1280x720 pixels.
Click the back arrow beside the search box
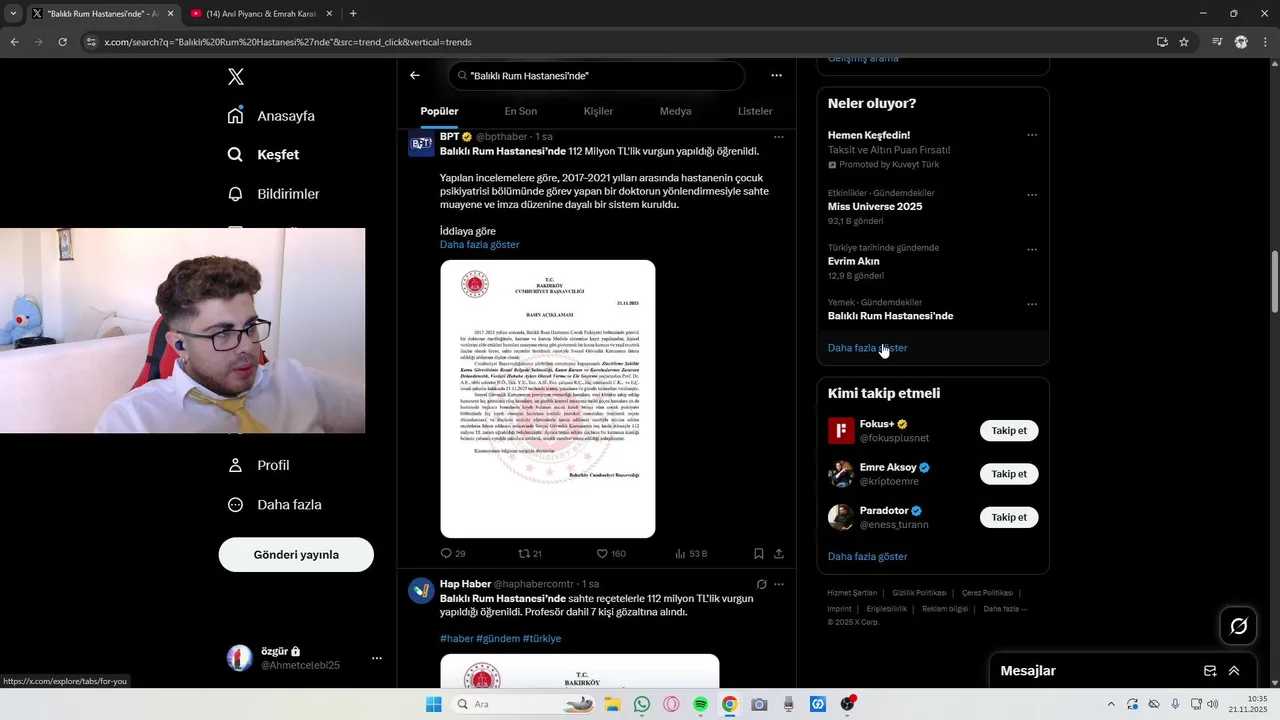[415, 76]
